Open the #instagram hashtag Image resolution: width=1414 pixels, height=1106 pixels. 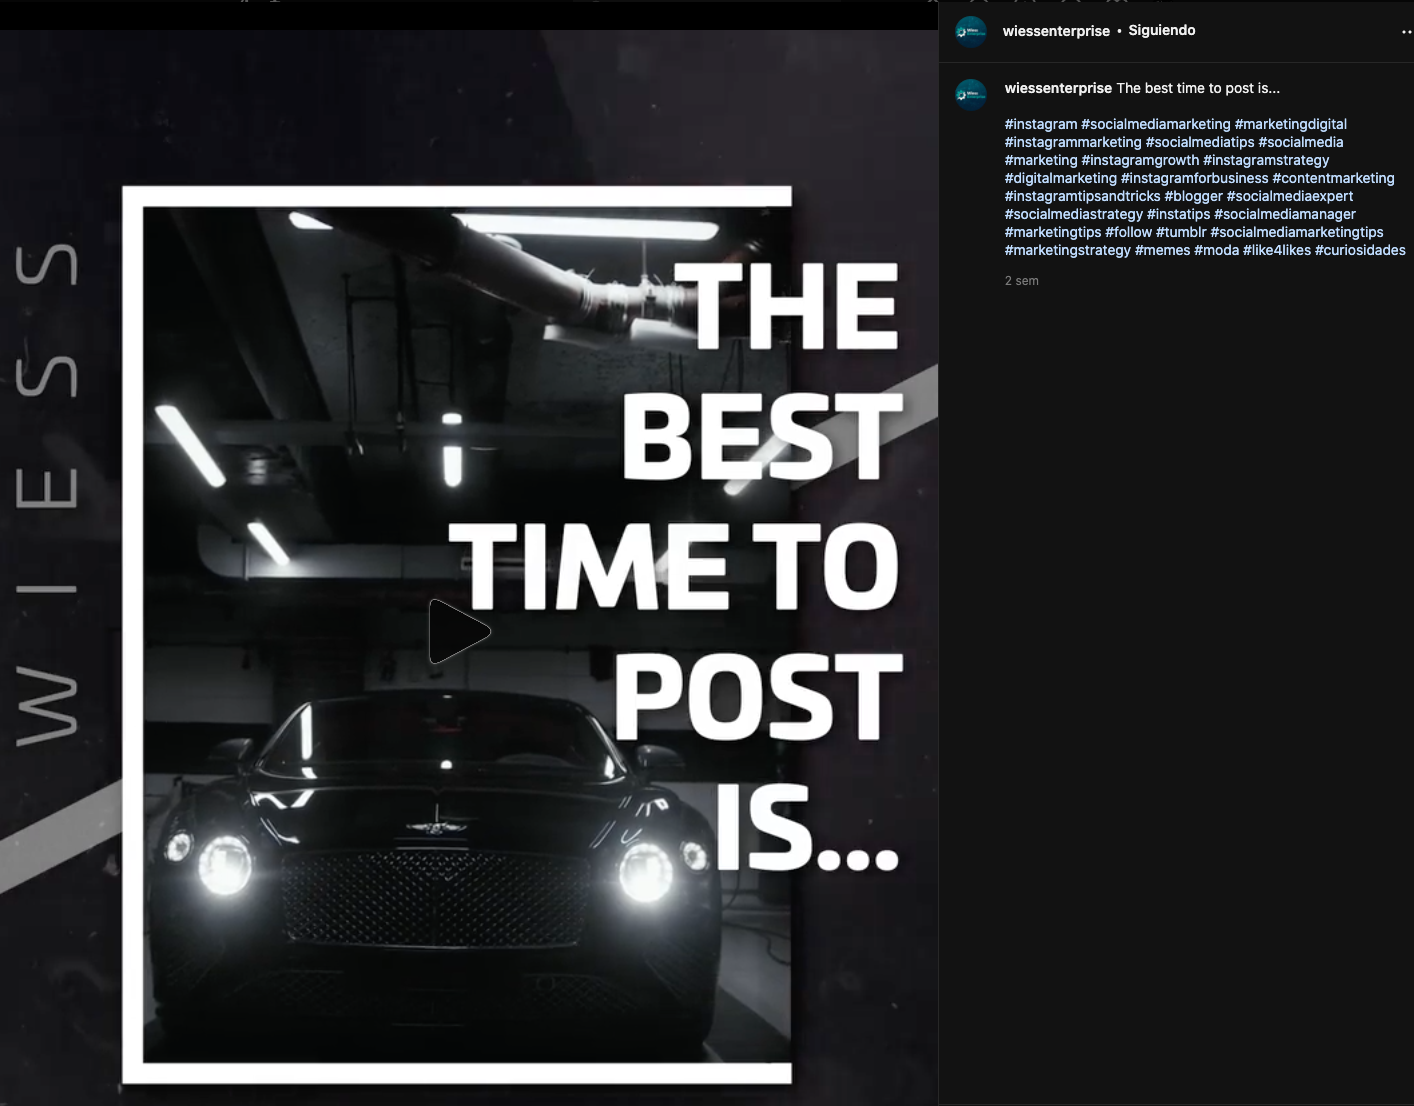[x=1041, y=124]
